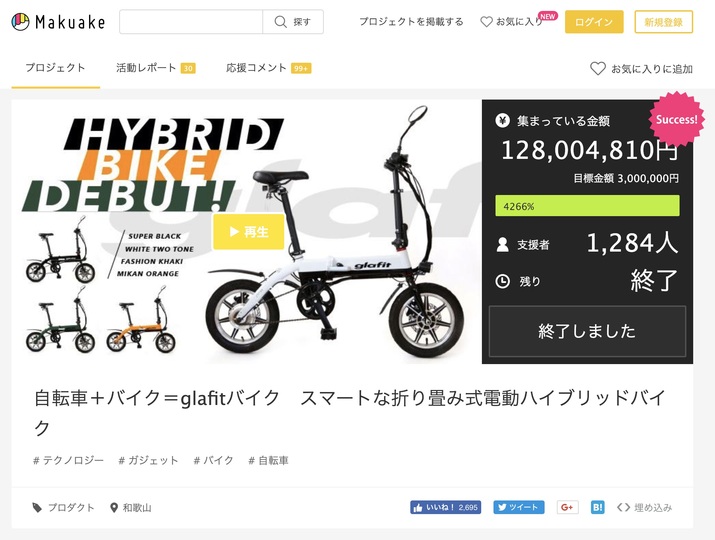This screenshot has width=715, height=540.
Task: Tweet the project with ツイート button
Action: [x=518, y=507]
